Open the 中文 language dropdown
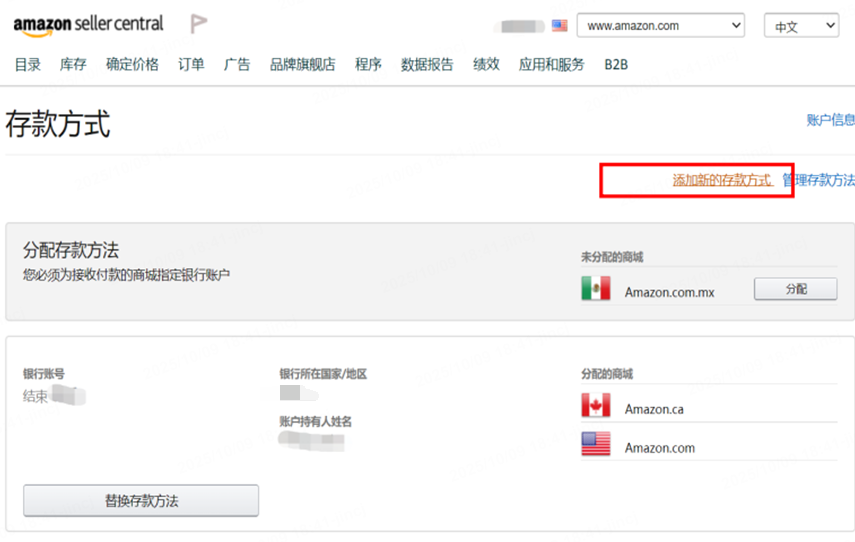This screenshot has height=542, width=855. click(802, 26)
